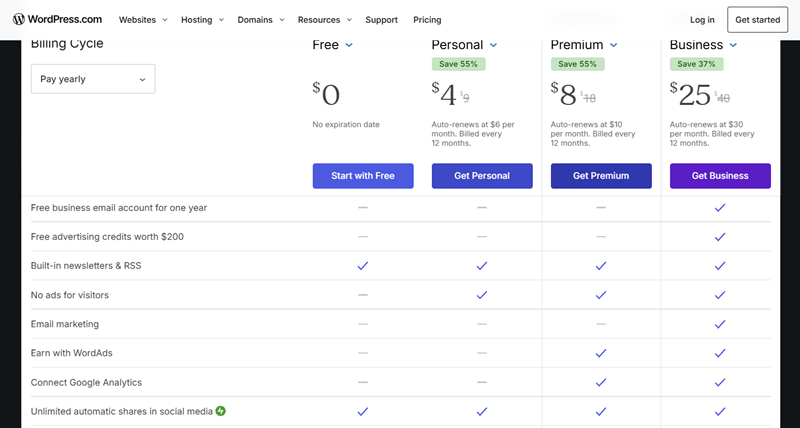Click the WordPress.com logo
The width and height of the screenshot is (800, 428).
tap(57, 19)
